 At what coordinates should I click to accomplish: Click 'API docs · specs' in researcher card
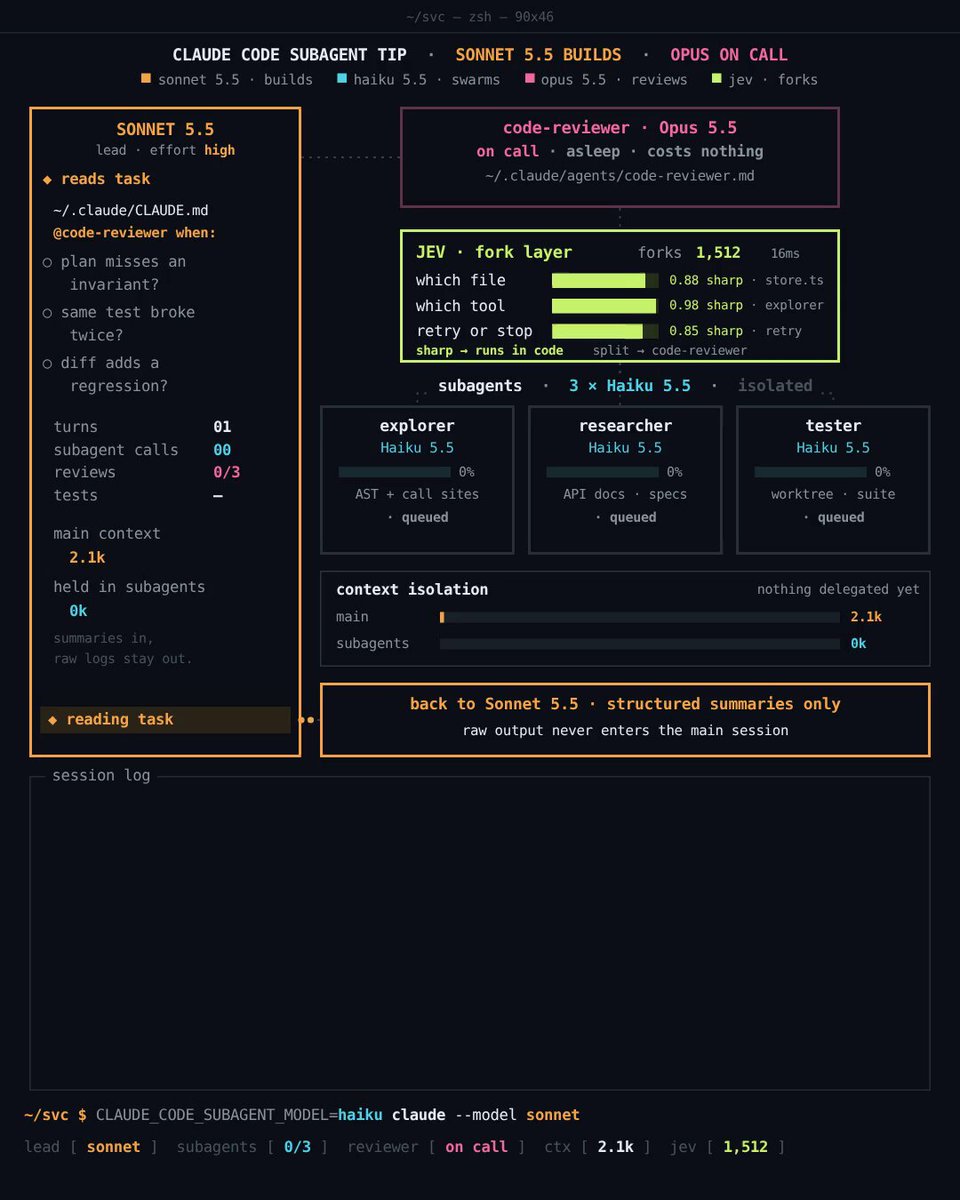625,494
